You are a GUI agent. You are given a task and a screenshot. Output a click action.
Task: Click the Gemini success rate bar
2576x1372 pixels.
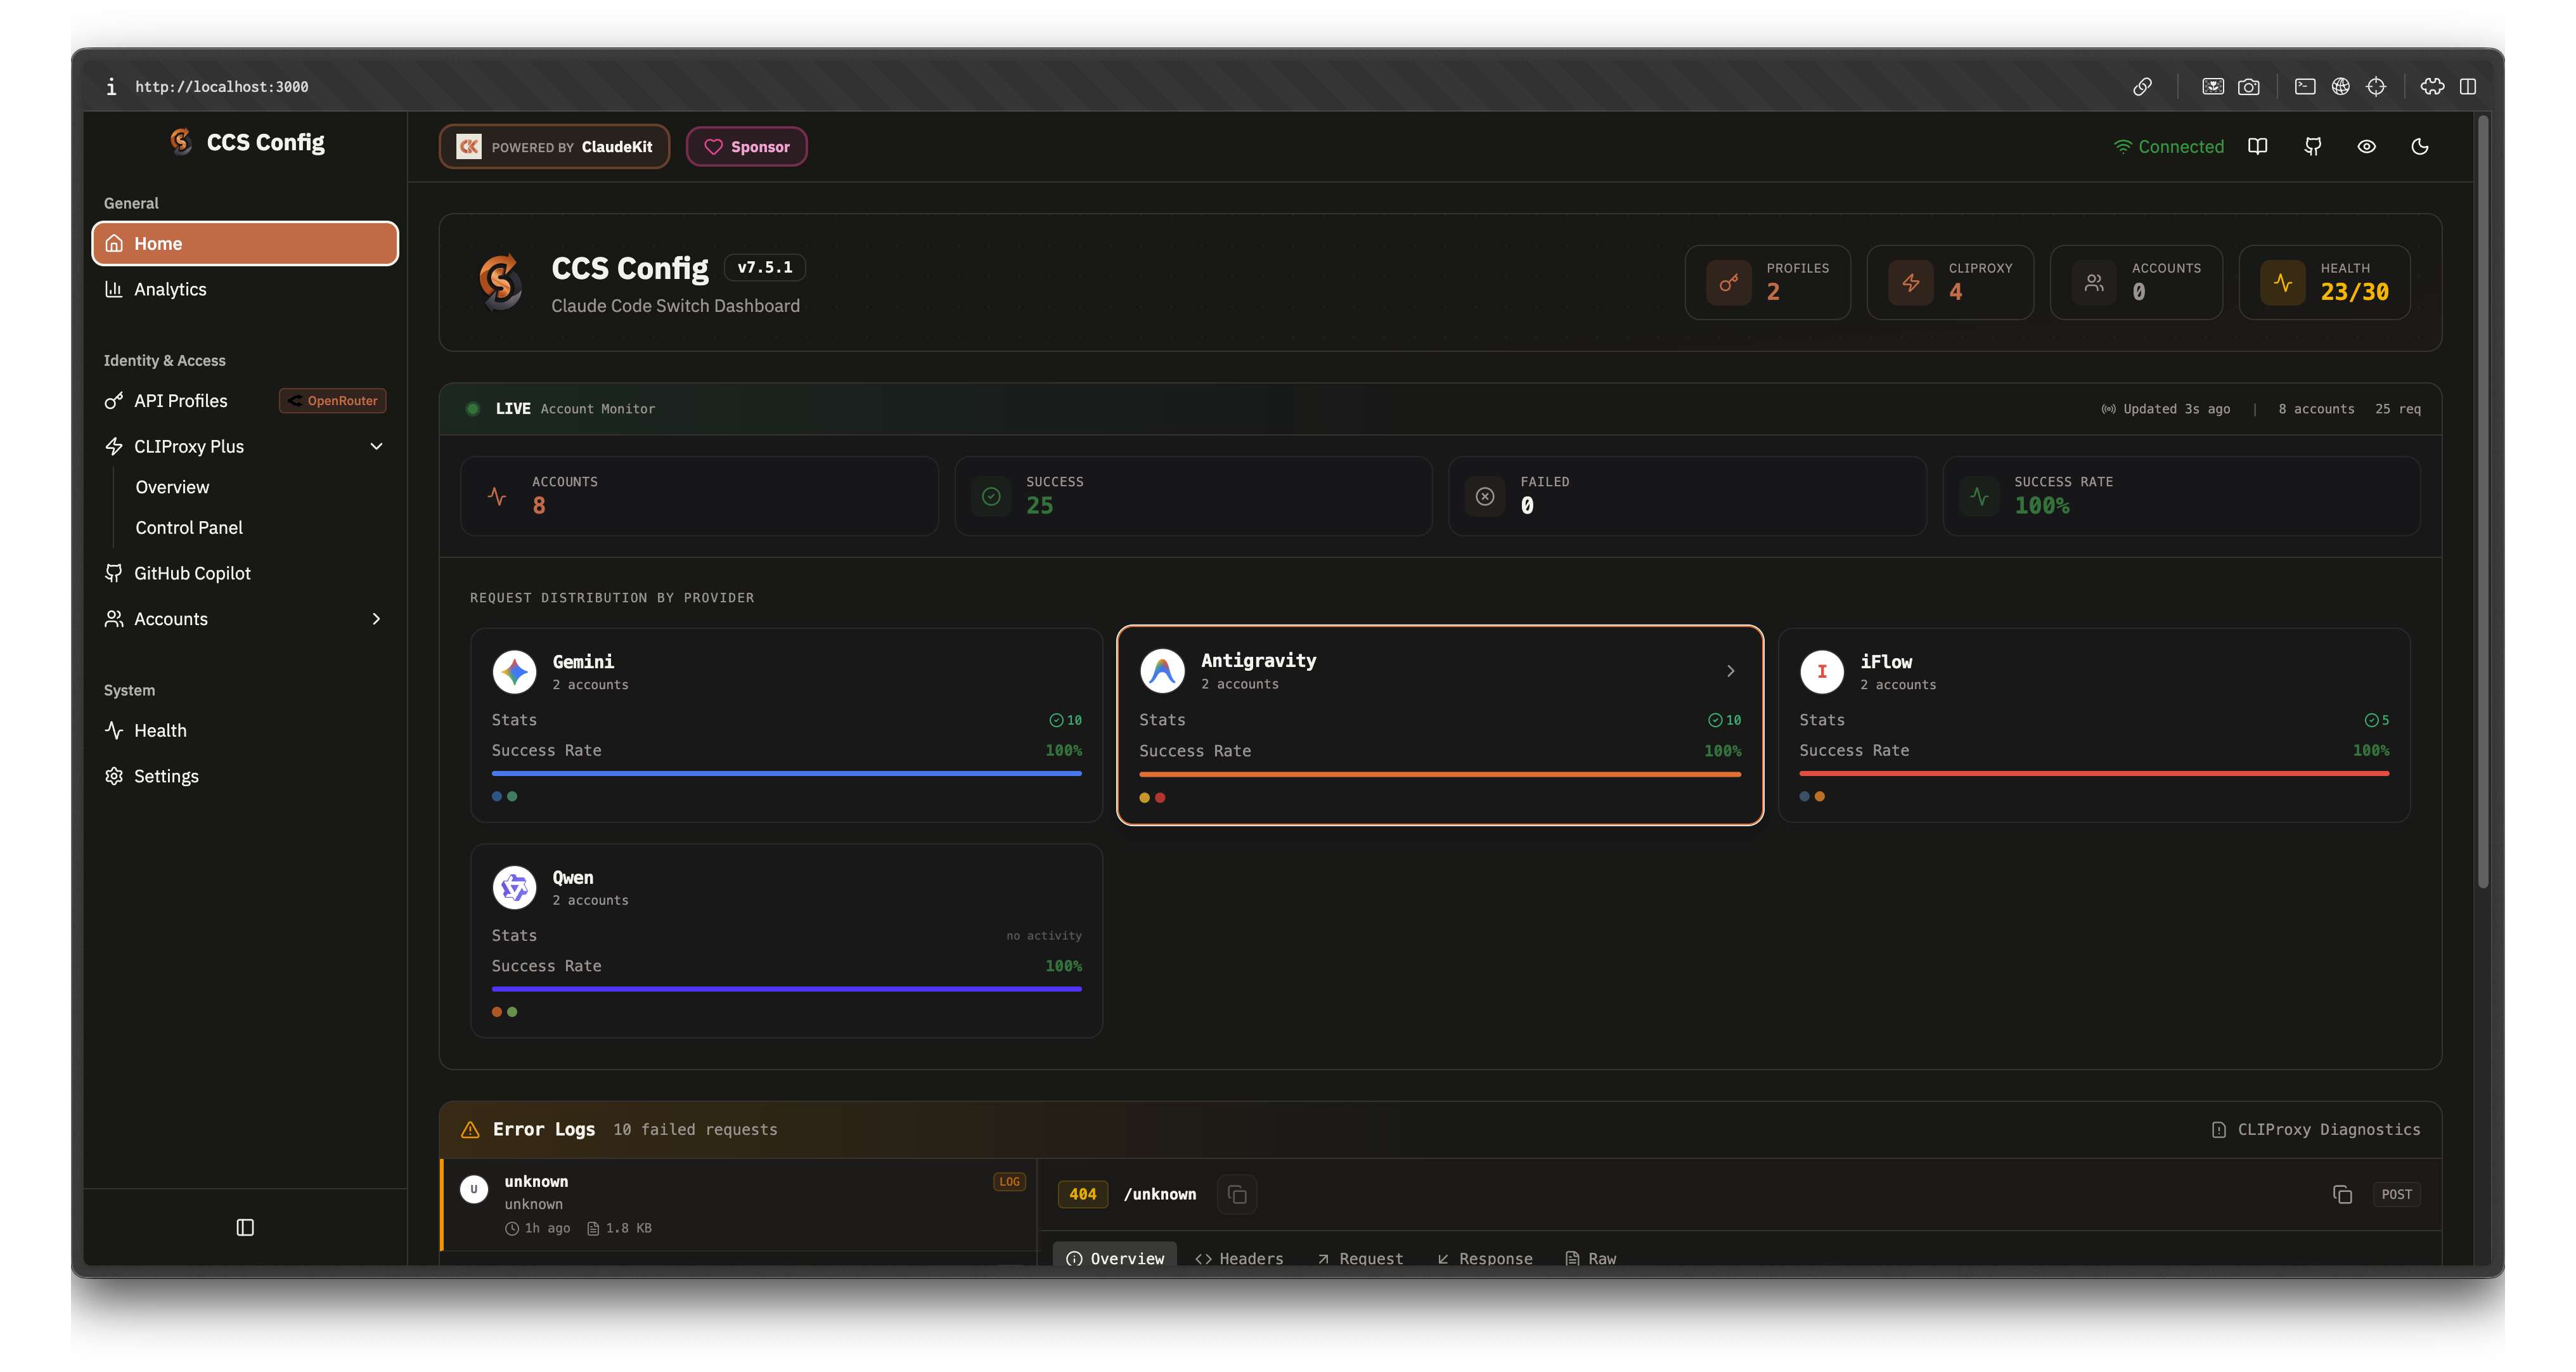tap(786, 773)
